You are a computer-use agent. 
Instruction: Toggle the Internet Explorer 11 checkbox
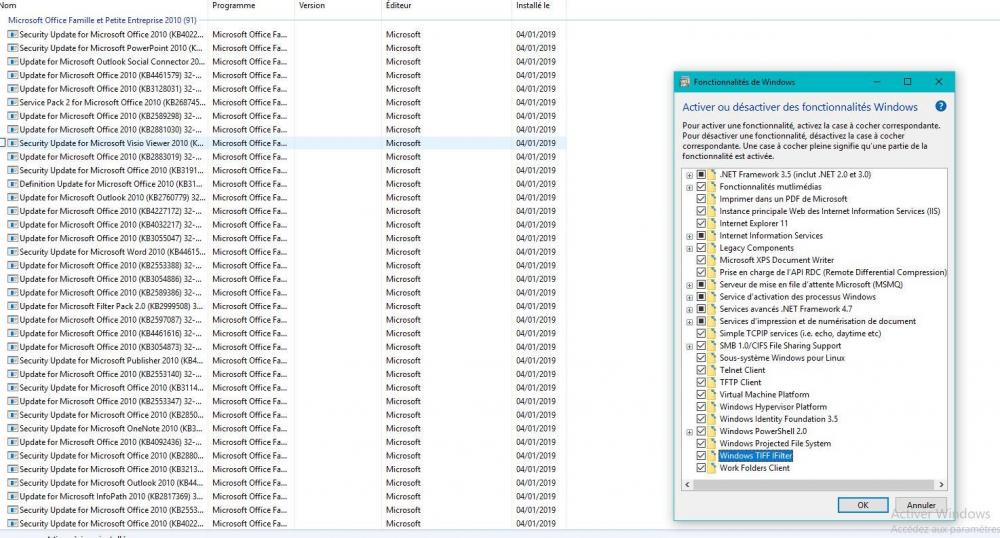click(702, 223)
